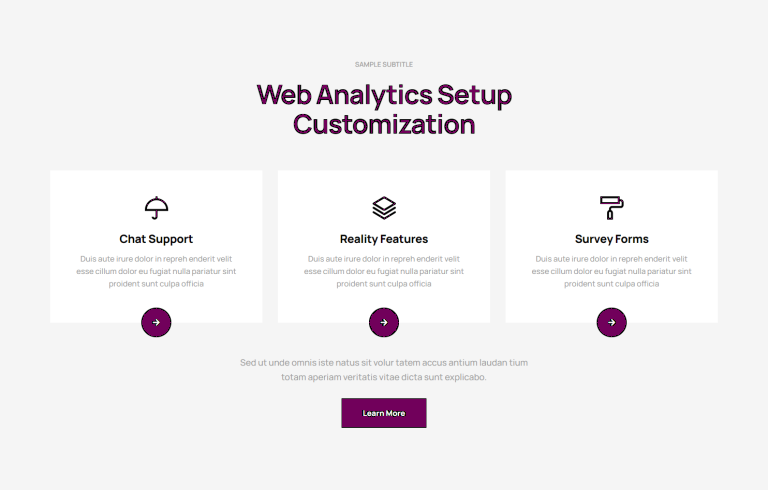
Task: Click the Reality Features description paragraph
Action: pos(384,271)
